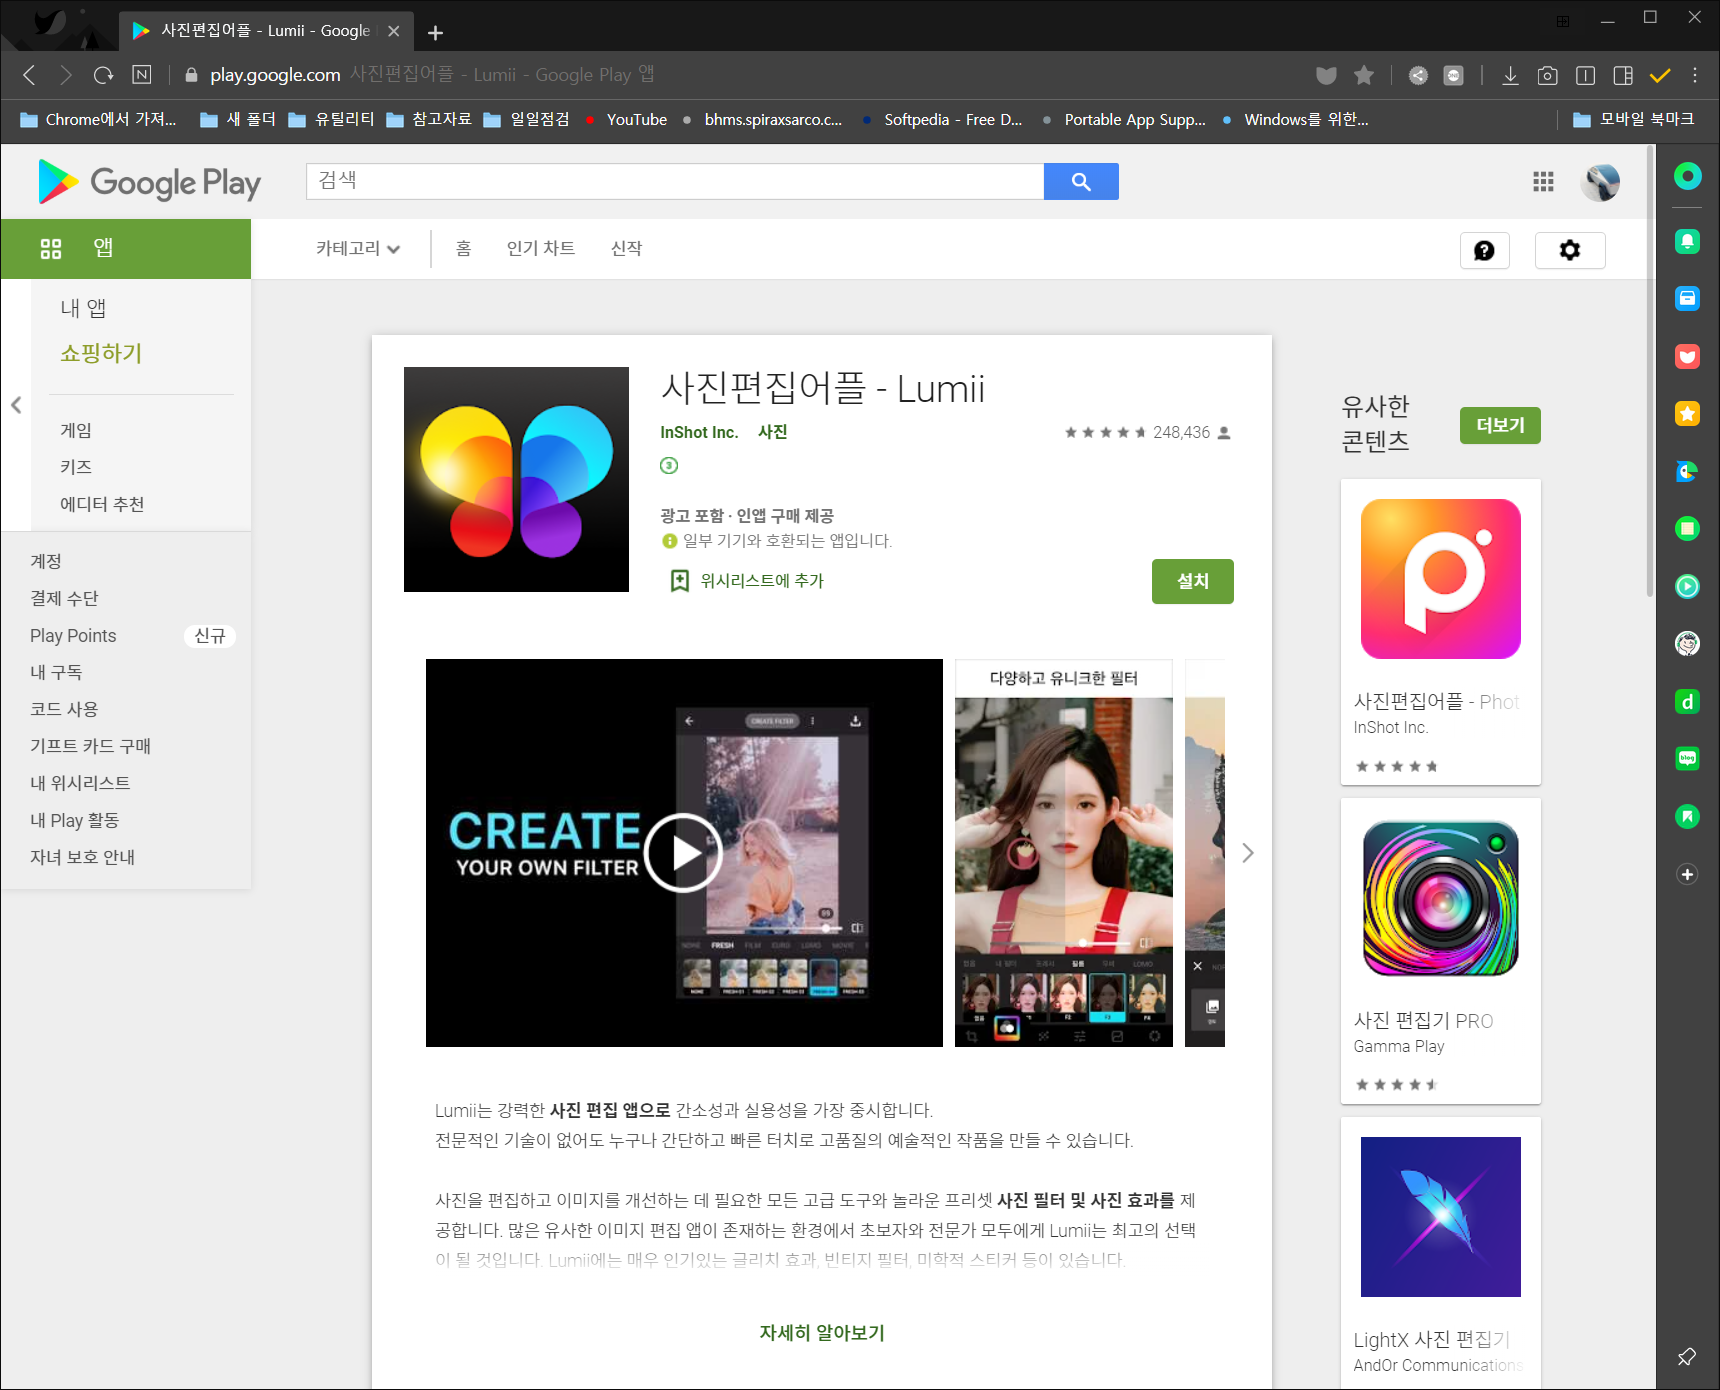1720x1390 pixels.
Task: Click the shield icon in address bar
Action: (x=1326, y=75)
